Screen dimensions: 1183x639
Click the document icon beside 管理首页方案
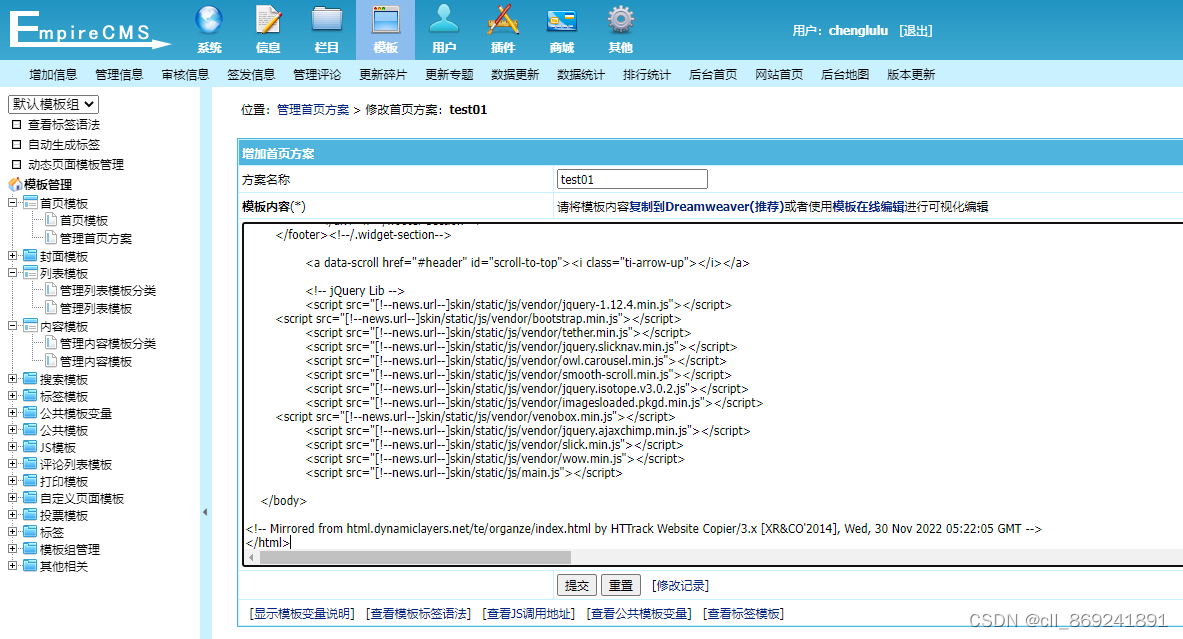point(51,238)
